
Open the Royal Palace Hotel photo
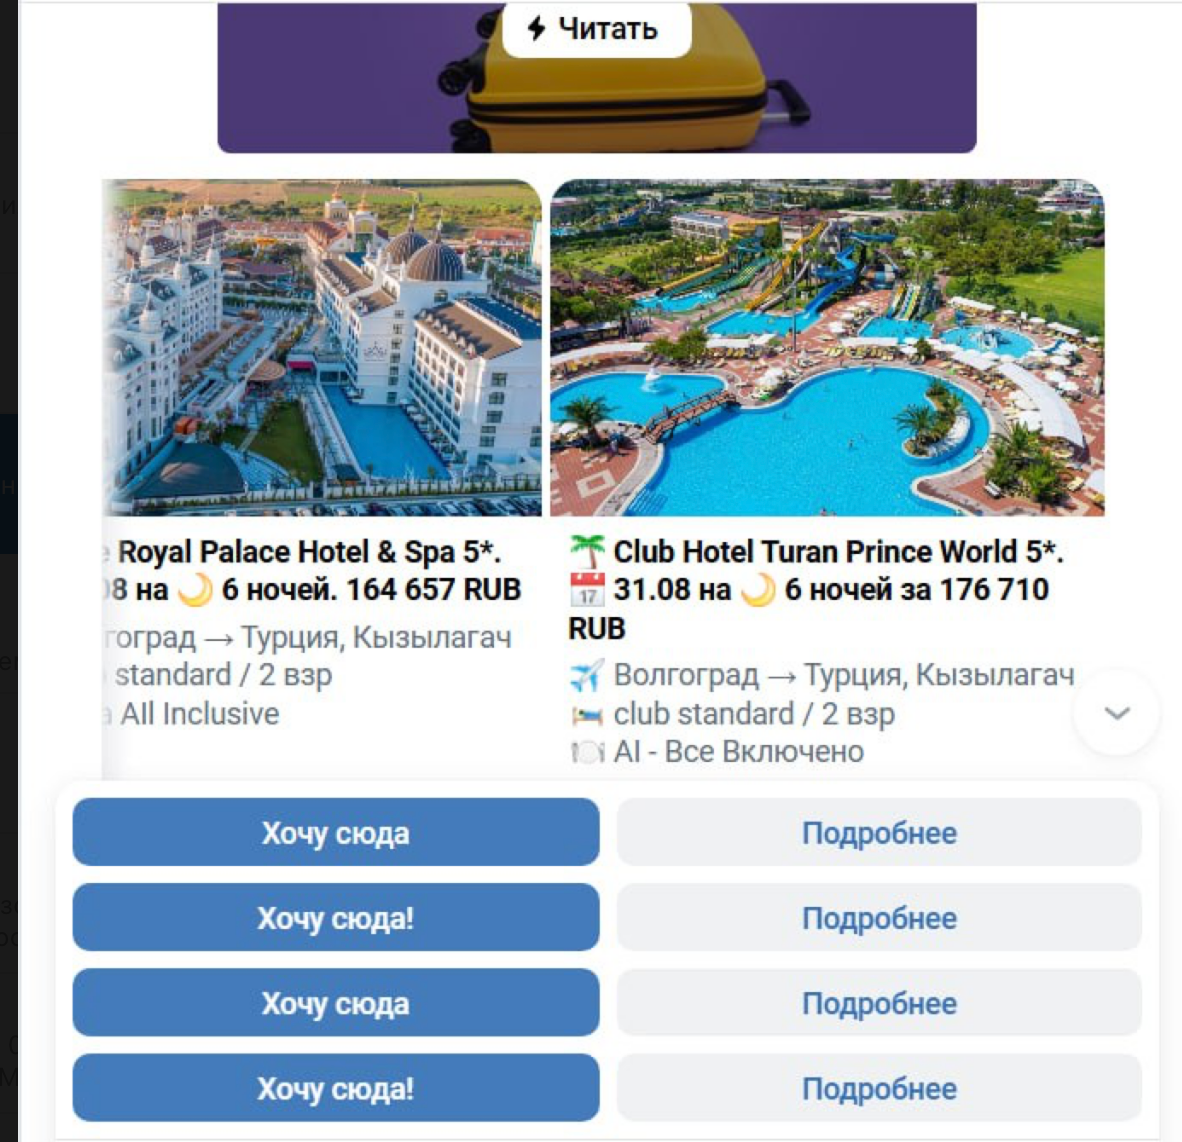pyautogui.click(x=322, y=347)
